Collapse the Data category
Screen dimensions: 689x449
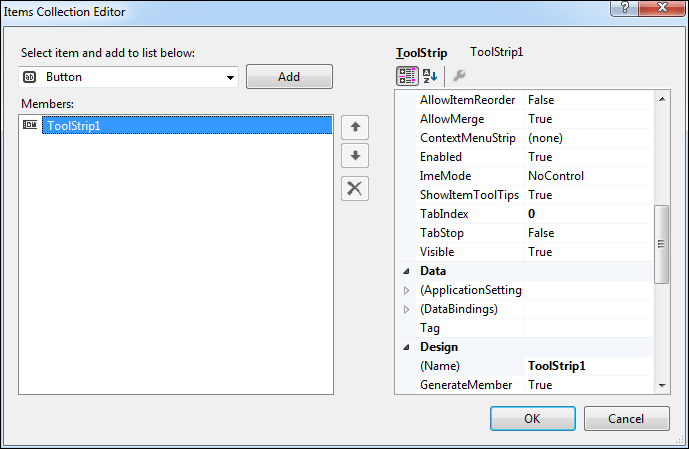pos(407,271)
